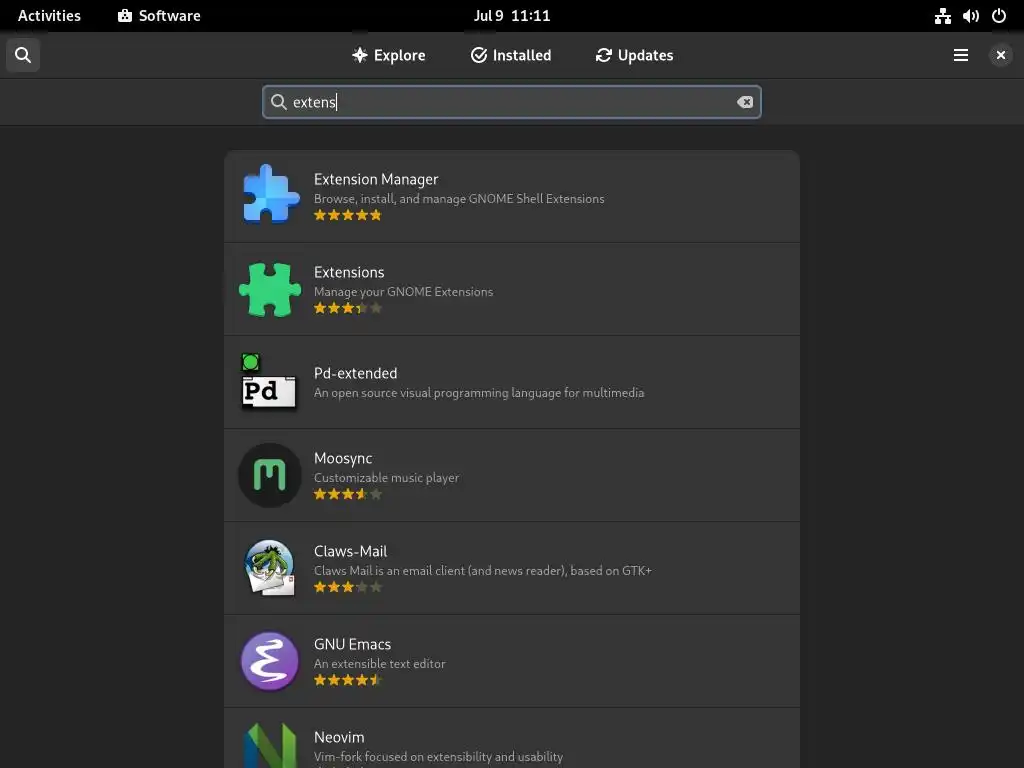Click 'Manage your GNOME Extensions' description
The height and width of the screenshot is (768, 1024).
[x=404, y=292]
